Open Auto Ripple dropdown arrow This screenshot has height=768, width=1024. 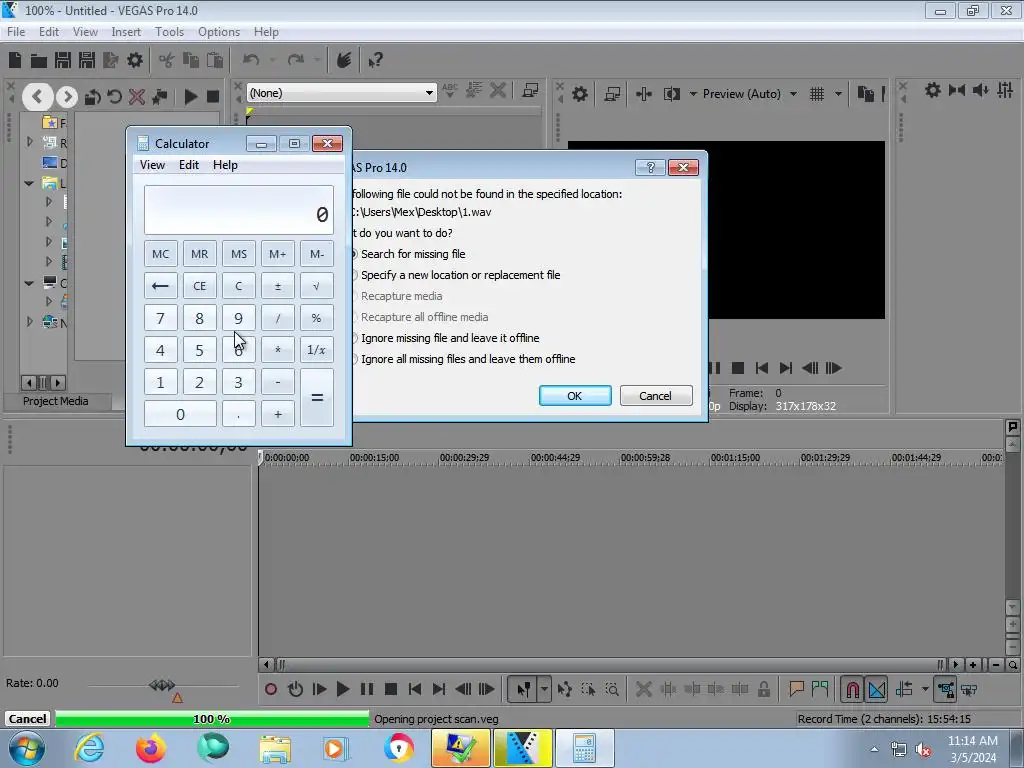pyautogui.click(x=925, y=689)
